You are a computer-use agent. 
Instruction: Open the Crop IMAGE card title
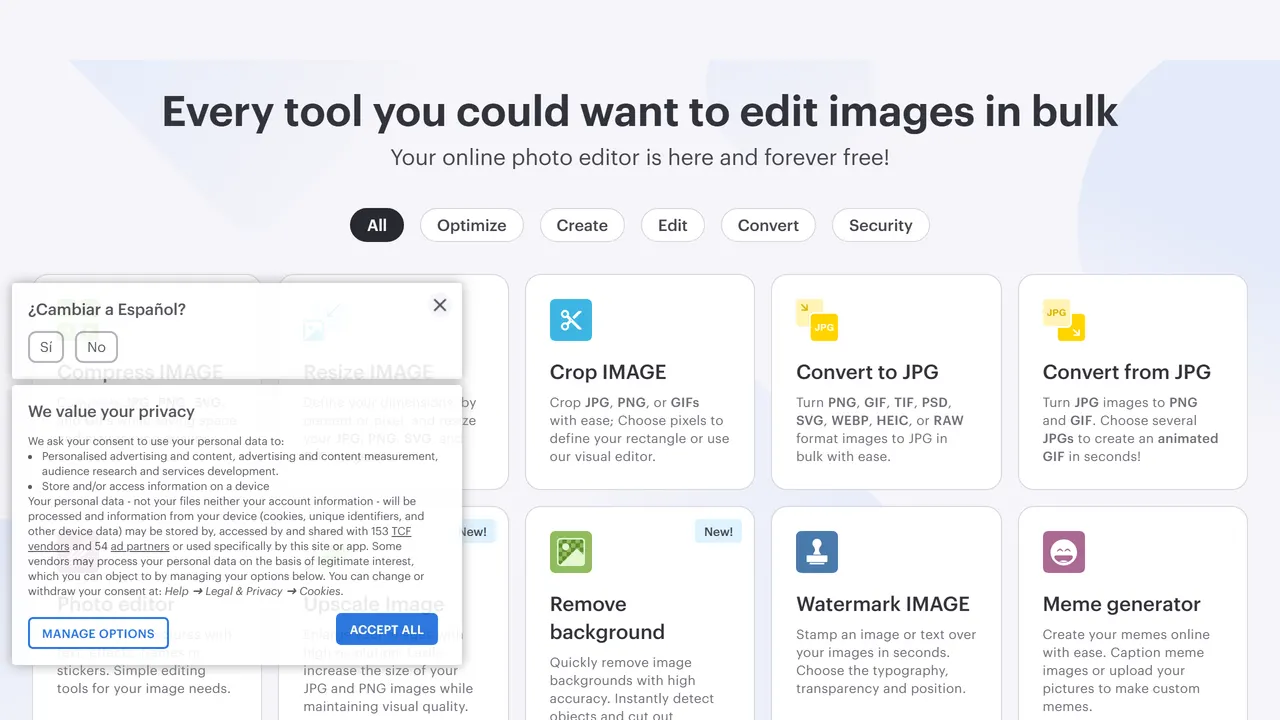click(x=608, y=372)
